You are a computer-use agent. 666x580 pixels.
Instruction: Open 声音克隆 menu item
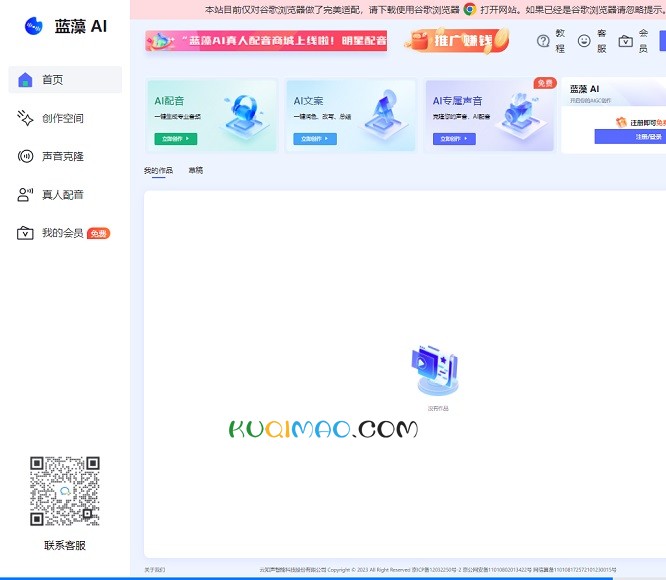[65, 156]
